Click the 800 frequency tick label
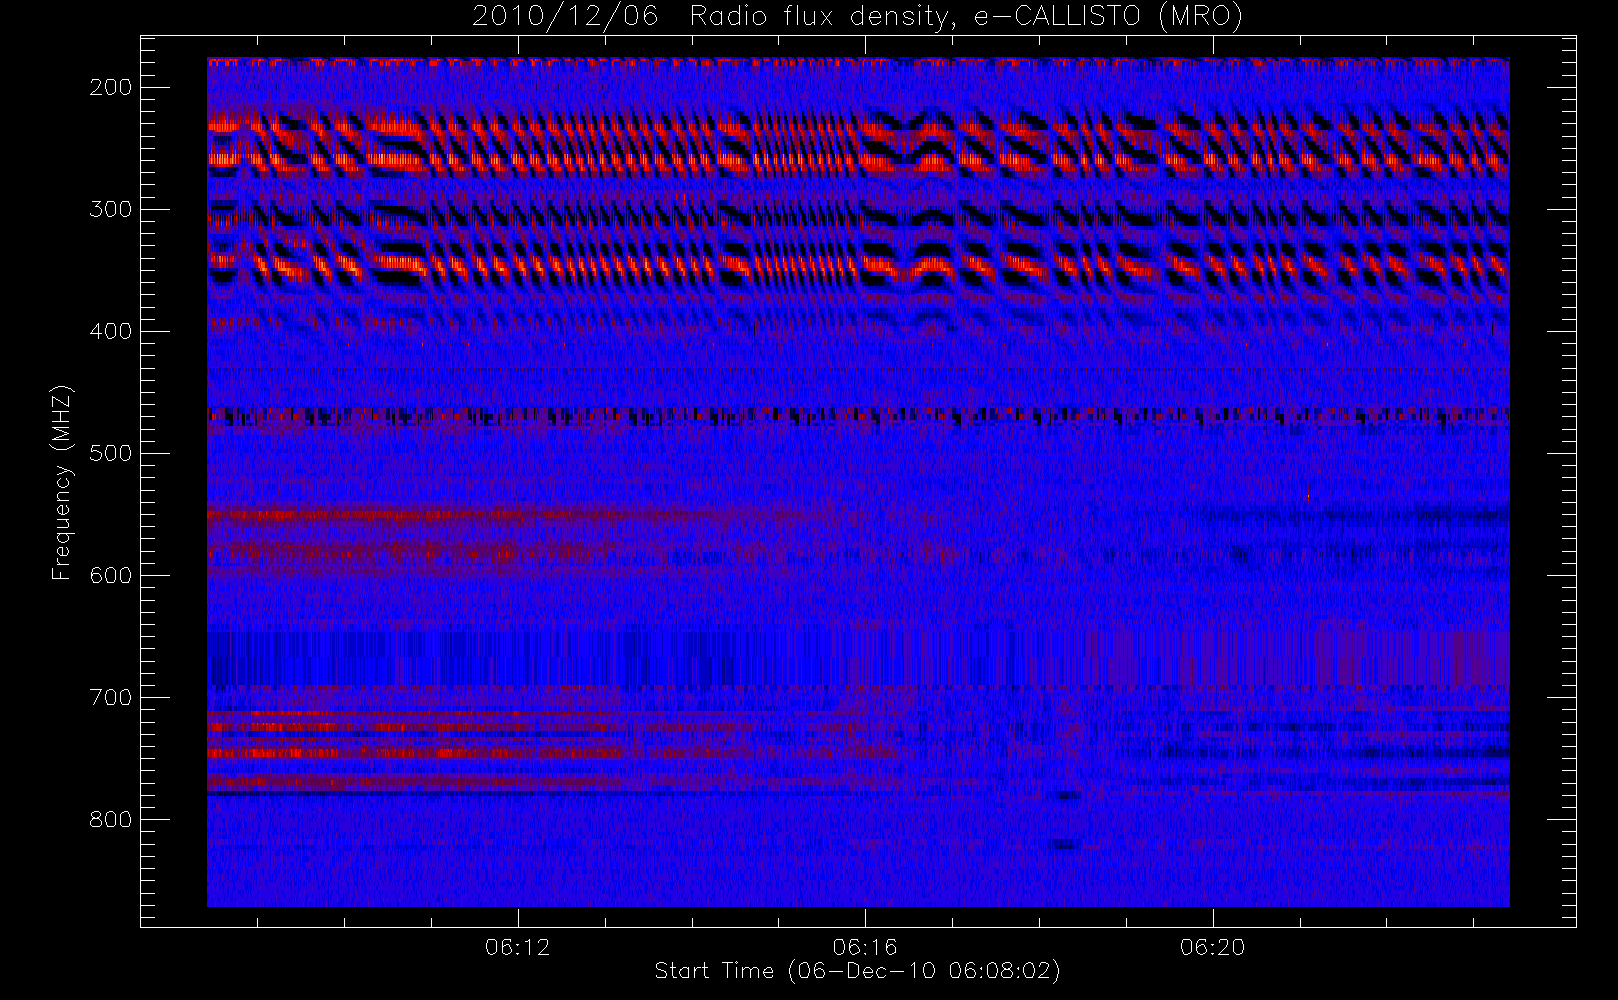The height and width of the screenshot is (1000, 1618). pos(111,819)
